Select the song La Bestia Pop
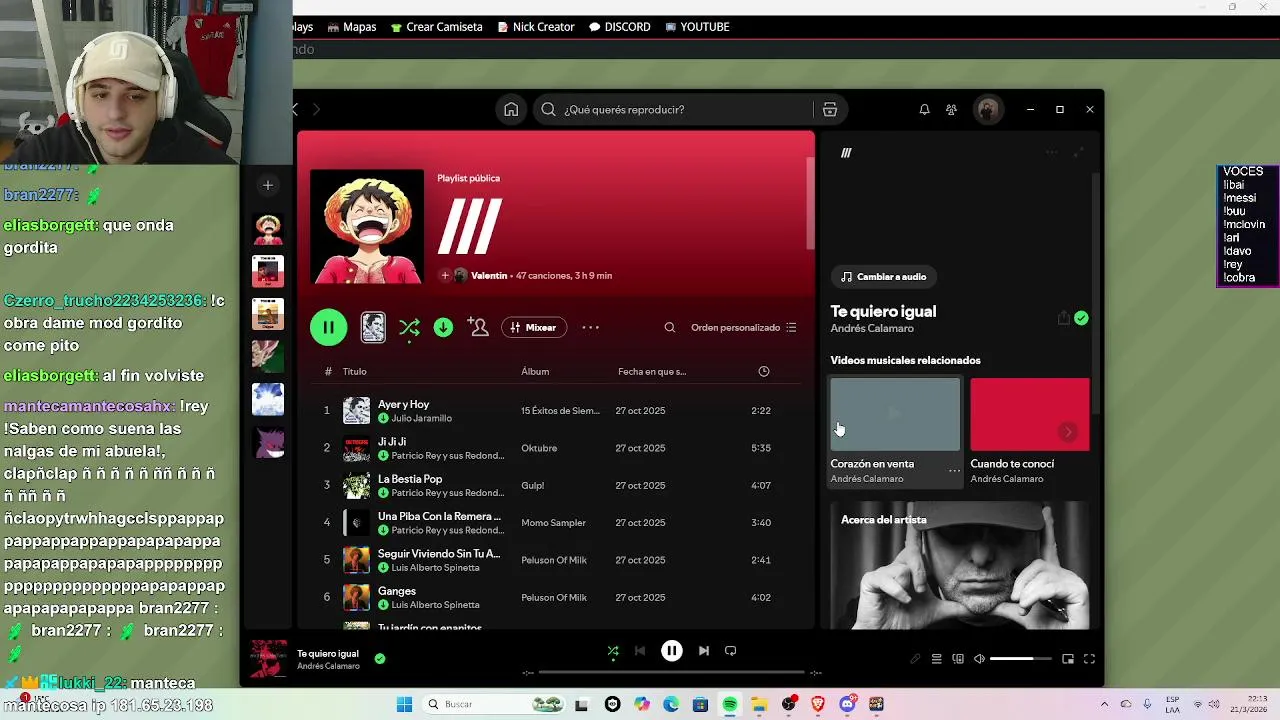Viewport: 1280px width, 720px height. (410, 479)
